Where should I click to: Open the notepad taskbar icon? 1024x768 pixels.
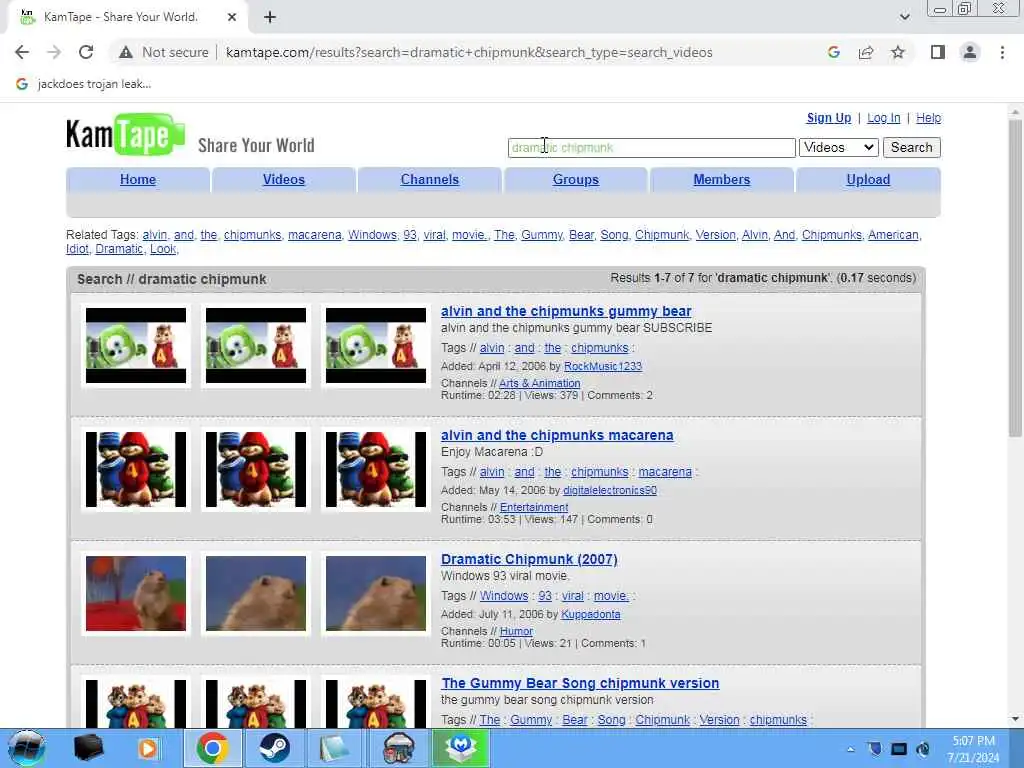pos(336,748)
